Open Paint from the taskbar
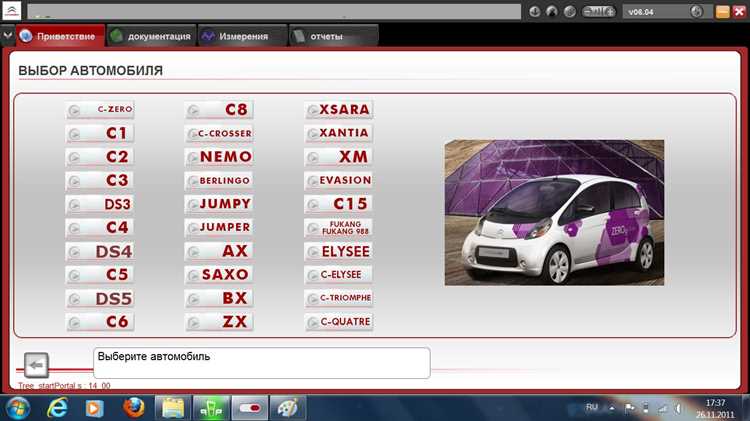 [286, 407]
